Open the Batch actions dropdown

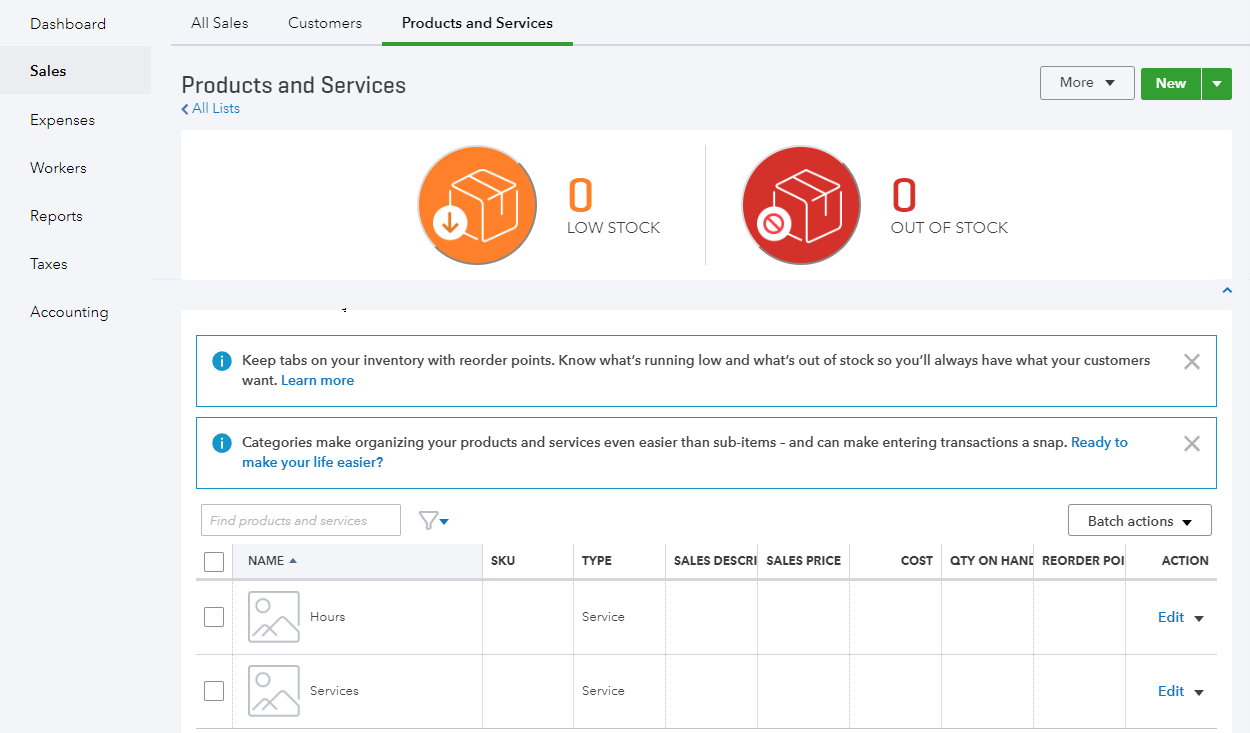1139,520
